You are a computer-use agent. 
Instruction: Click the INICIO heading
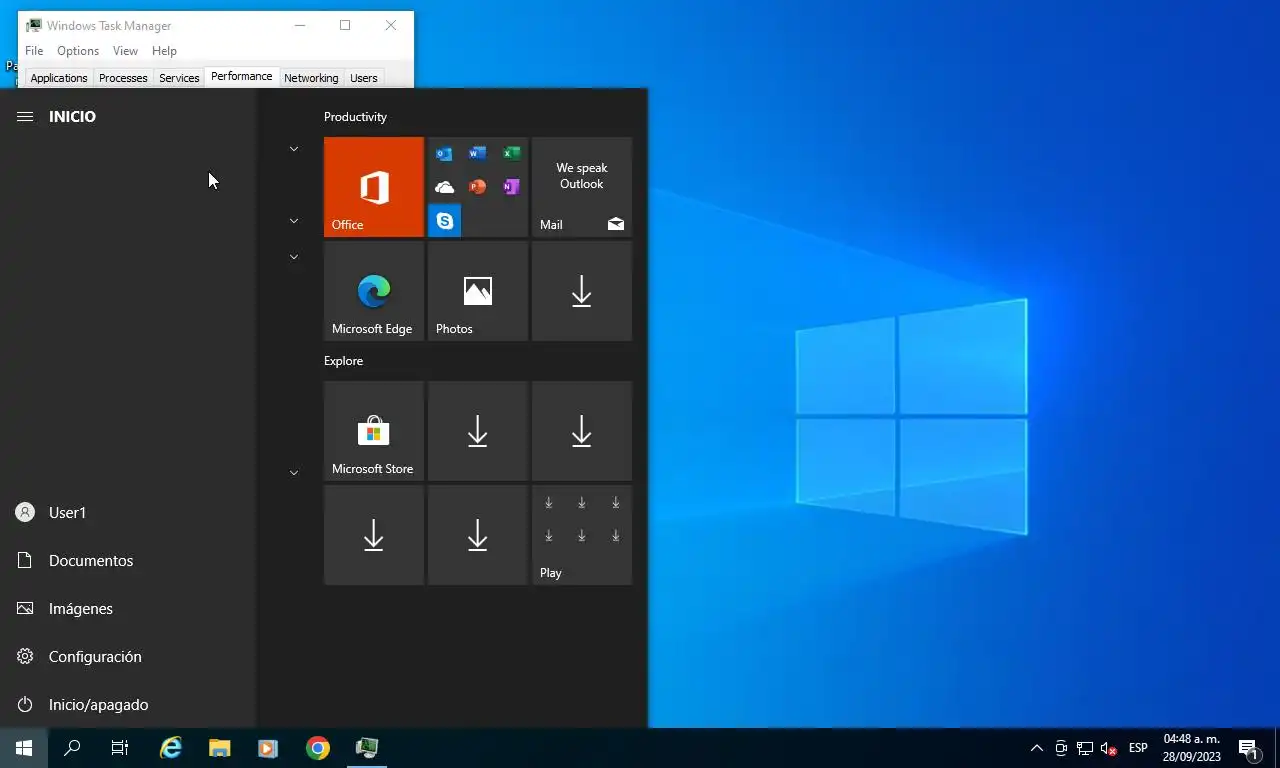(x=72, y=117)
